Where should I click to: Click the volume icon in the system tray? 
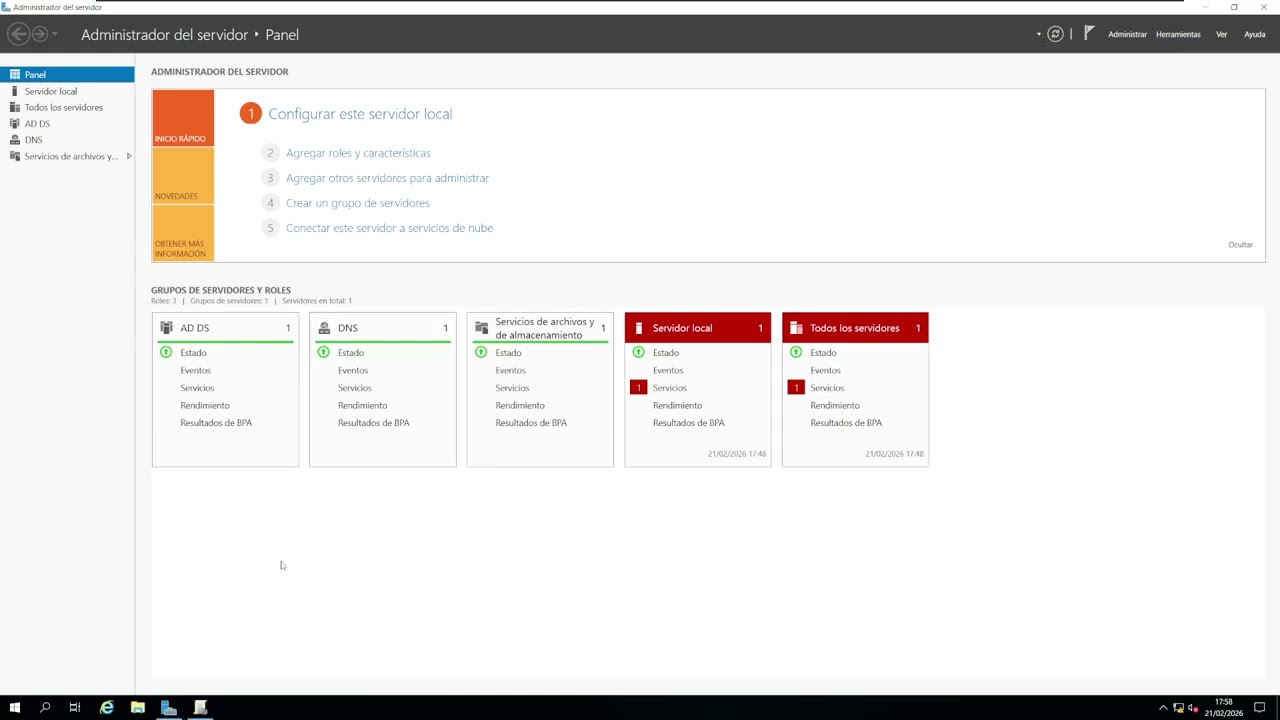(1193, 708)
